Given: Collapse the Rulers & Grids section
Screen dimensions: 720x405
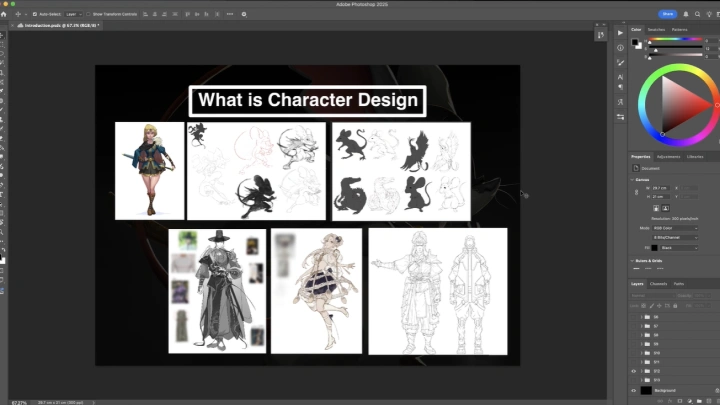Looking at the screenshot, I should pos(632,261).
